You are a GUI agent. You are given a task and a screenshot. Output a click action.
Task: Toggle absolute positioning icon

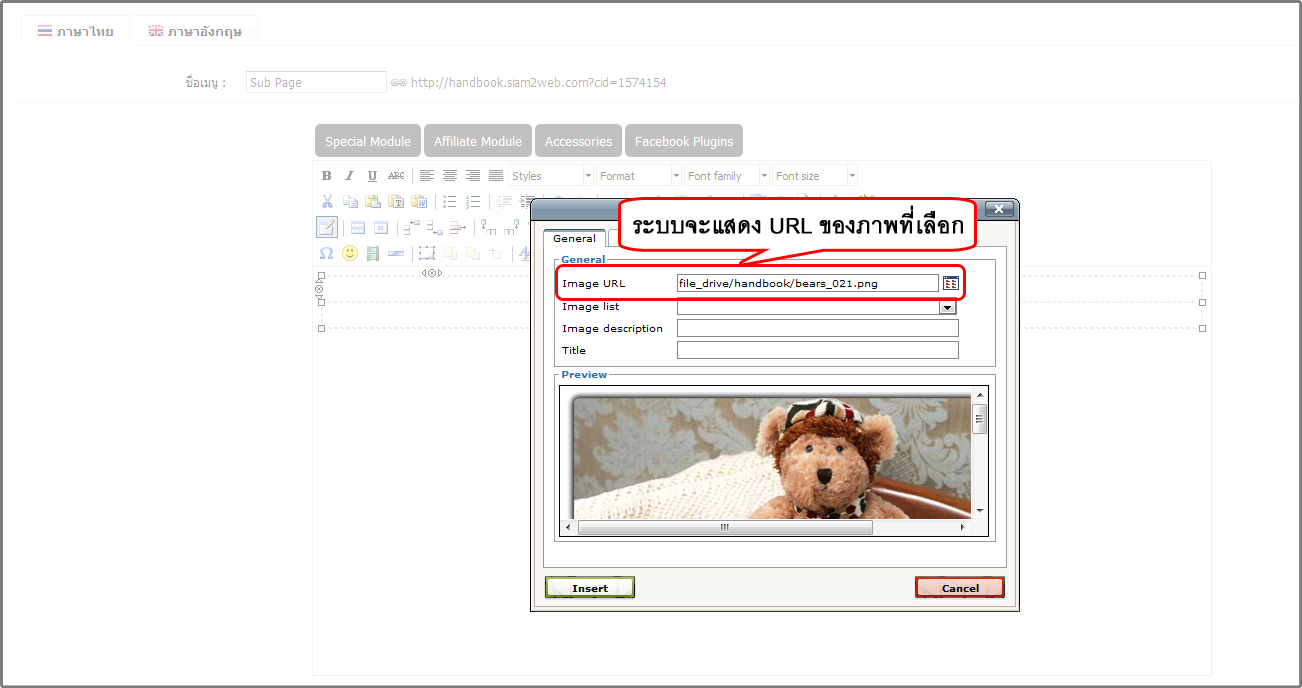pos(496,253)
